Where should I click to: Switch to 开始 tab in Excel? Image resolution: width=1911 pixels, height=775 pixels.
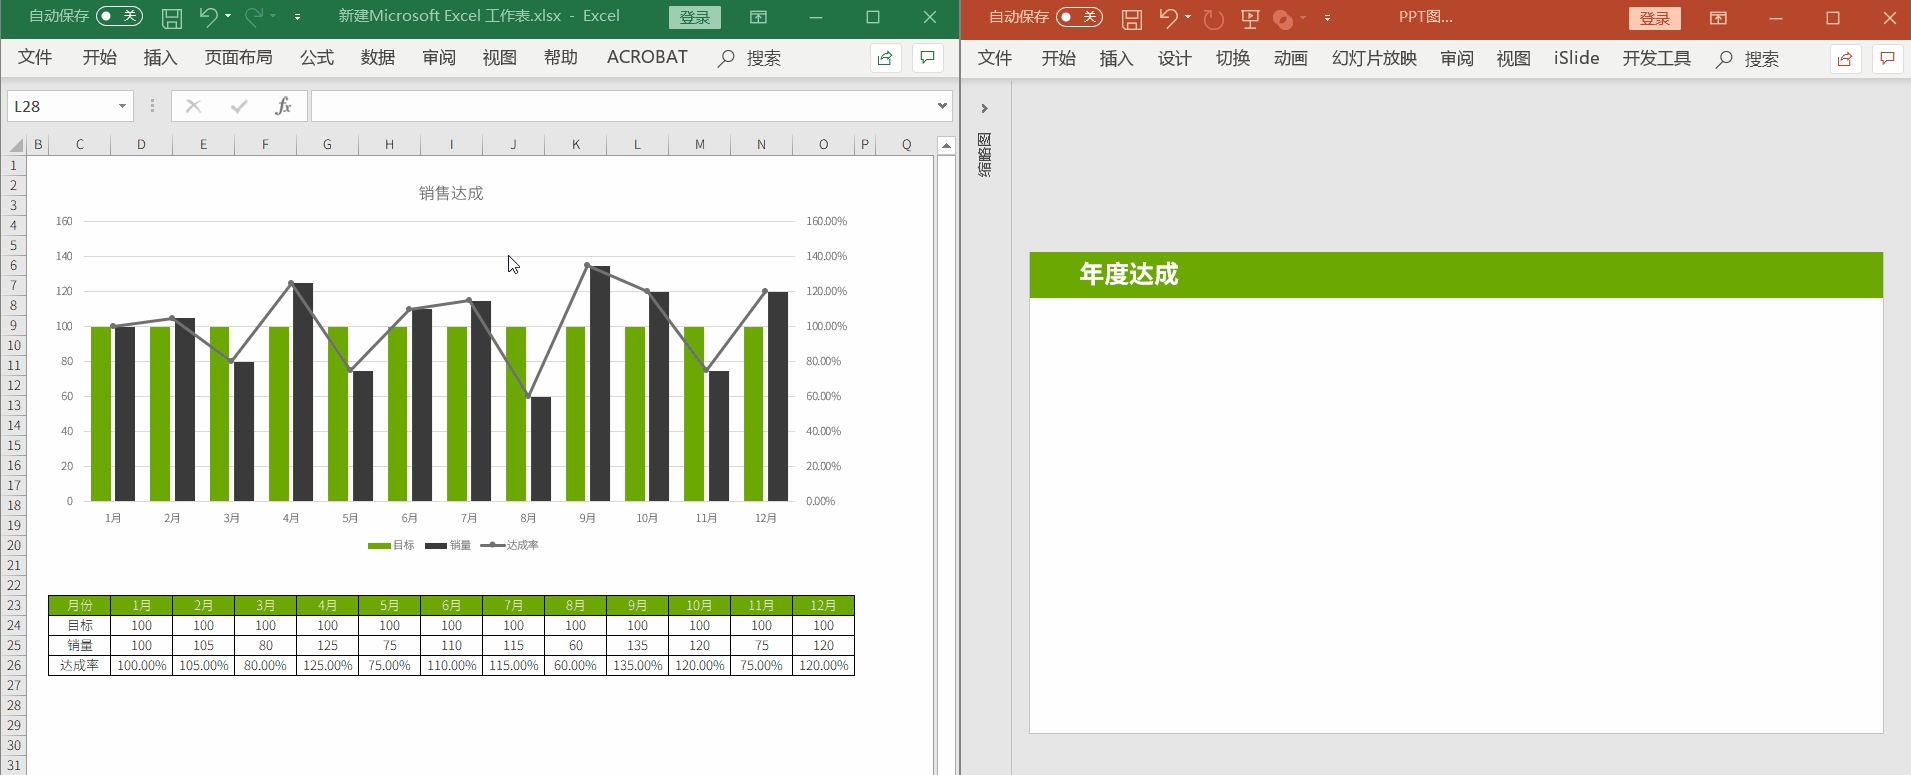(99, 57)
